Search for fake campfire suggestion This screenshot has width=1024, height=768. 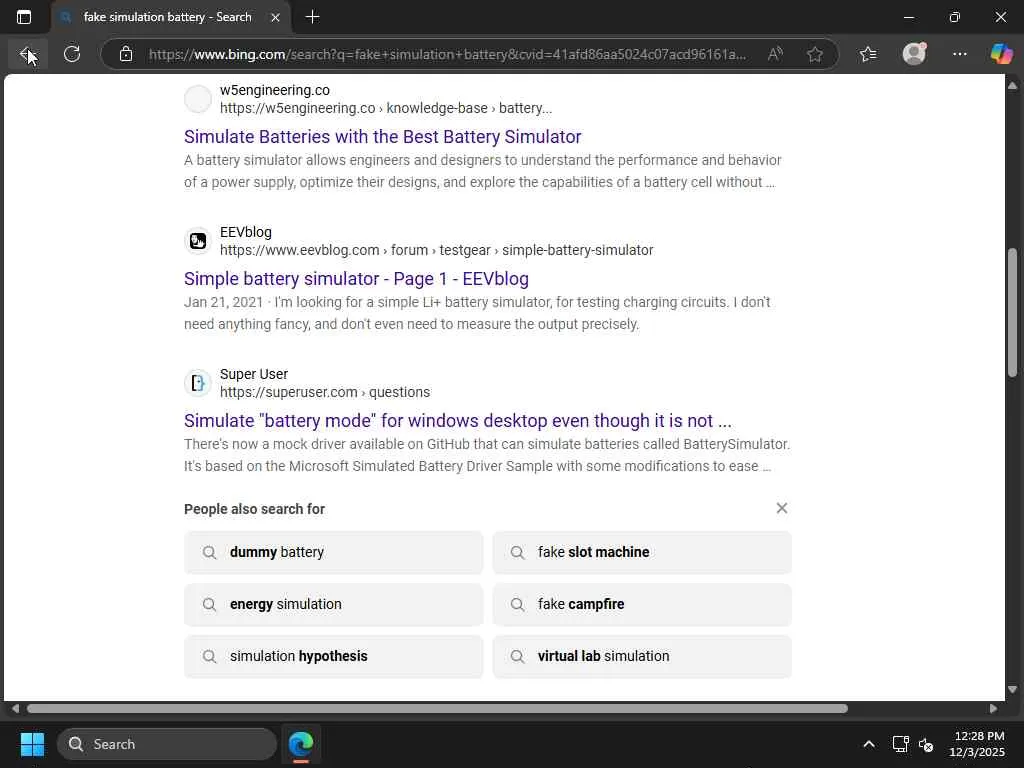(642, 605)
